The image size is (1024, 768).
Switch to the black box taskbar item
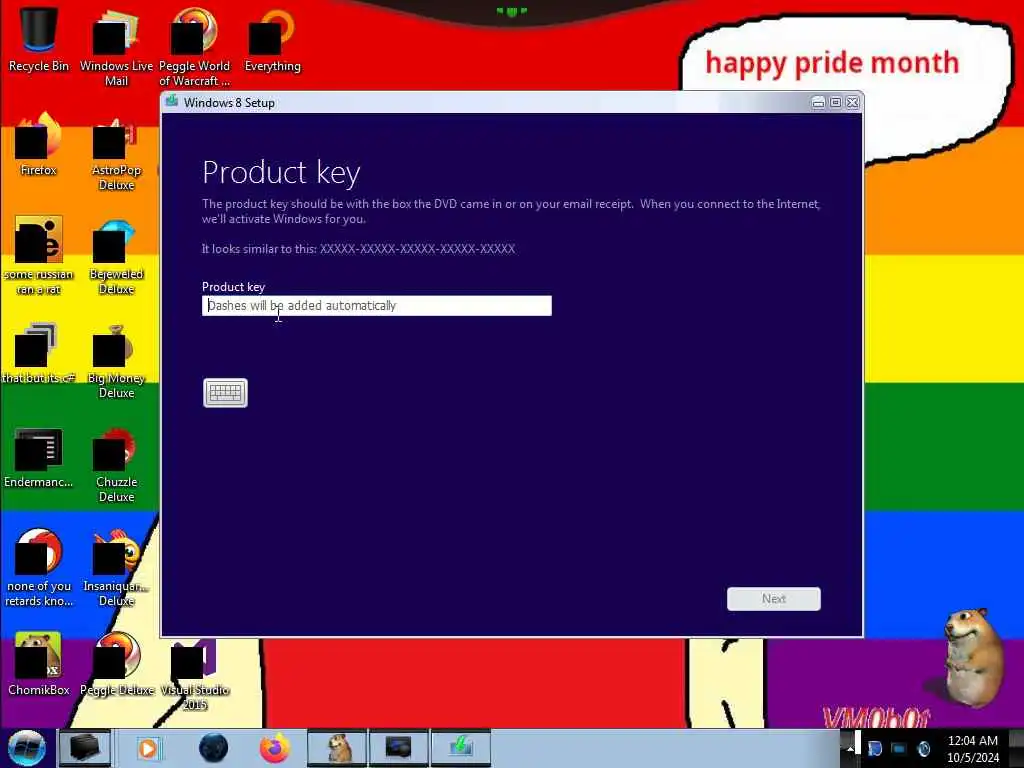85,748
